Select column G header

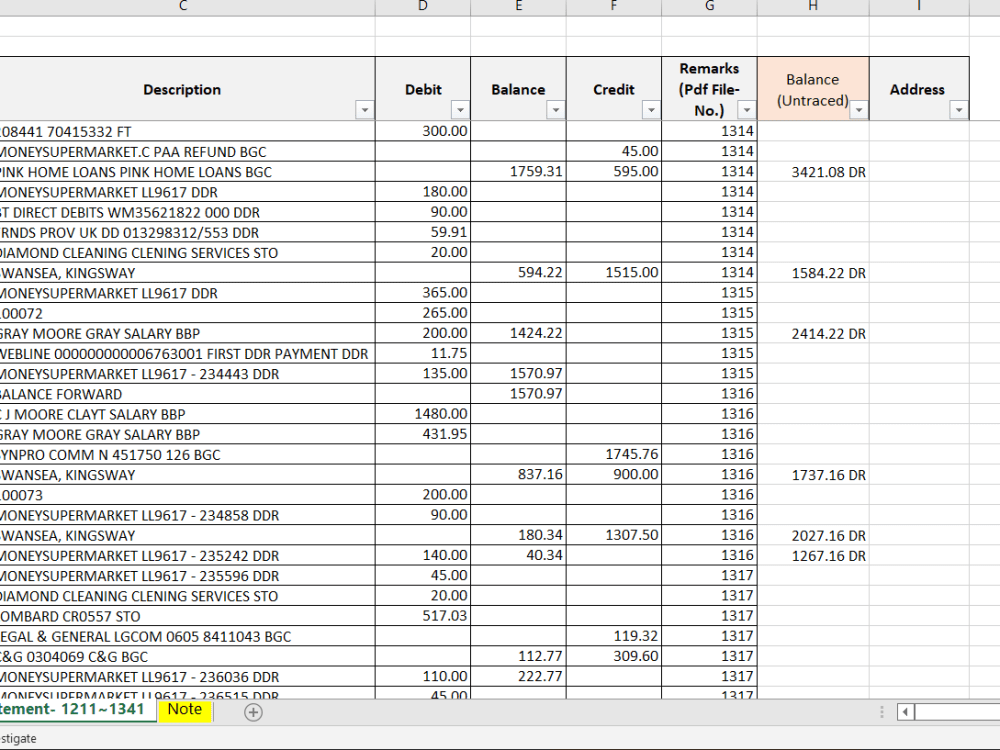click(709, 6)
